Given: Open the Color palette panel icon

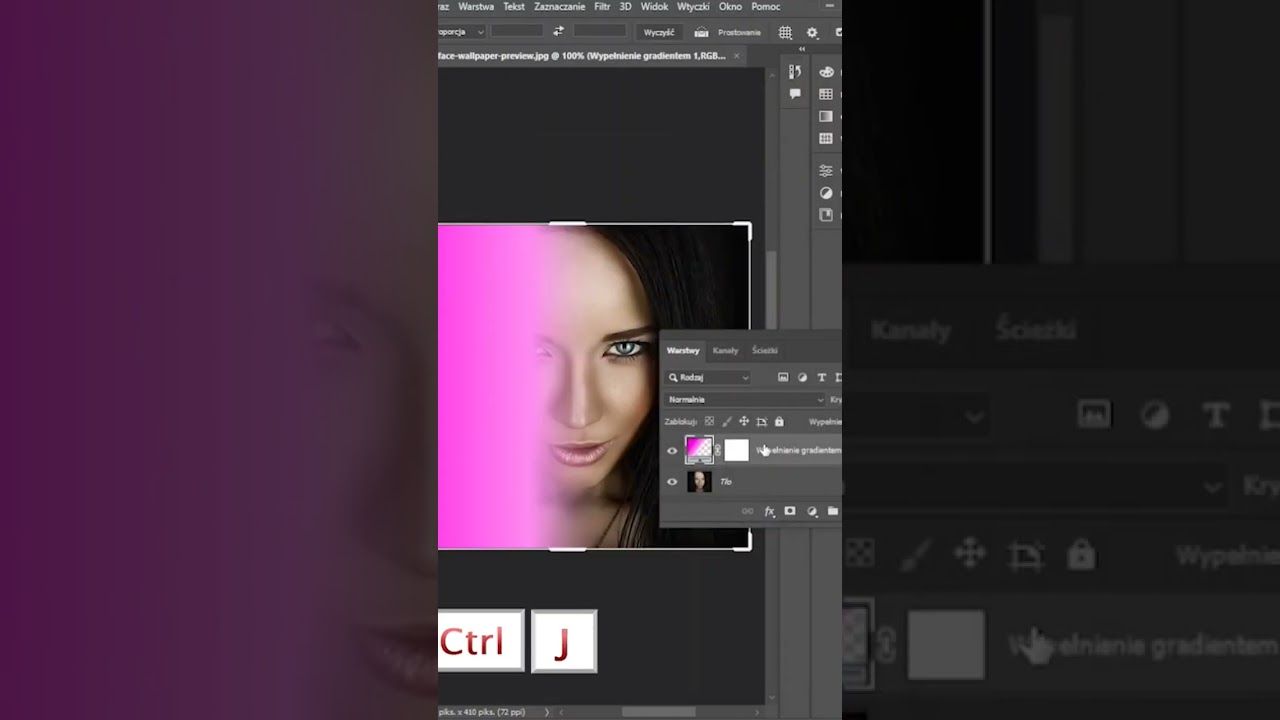Looking at the screenshot, I should [826, 72].
